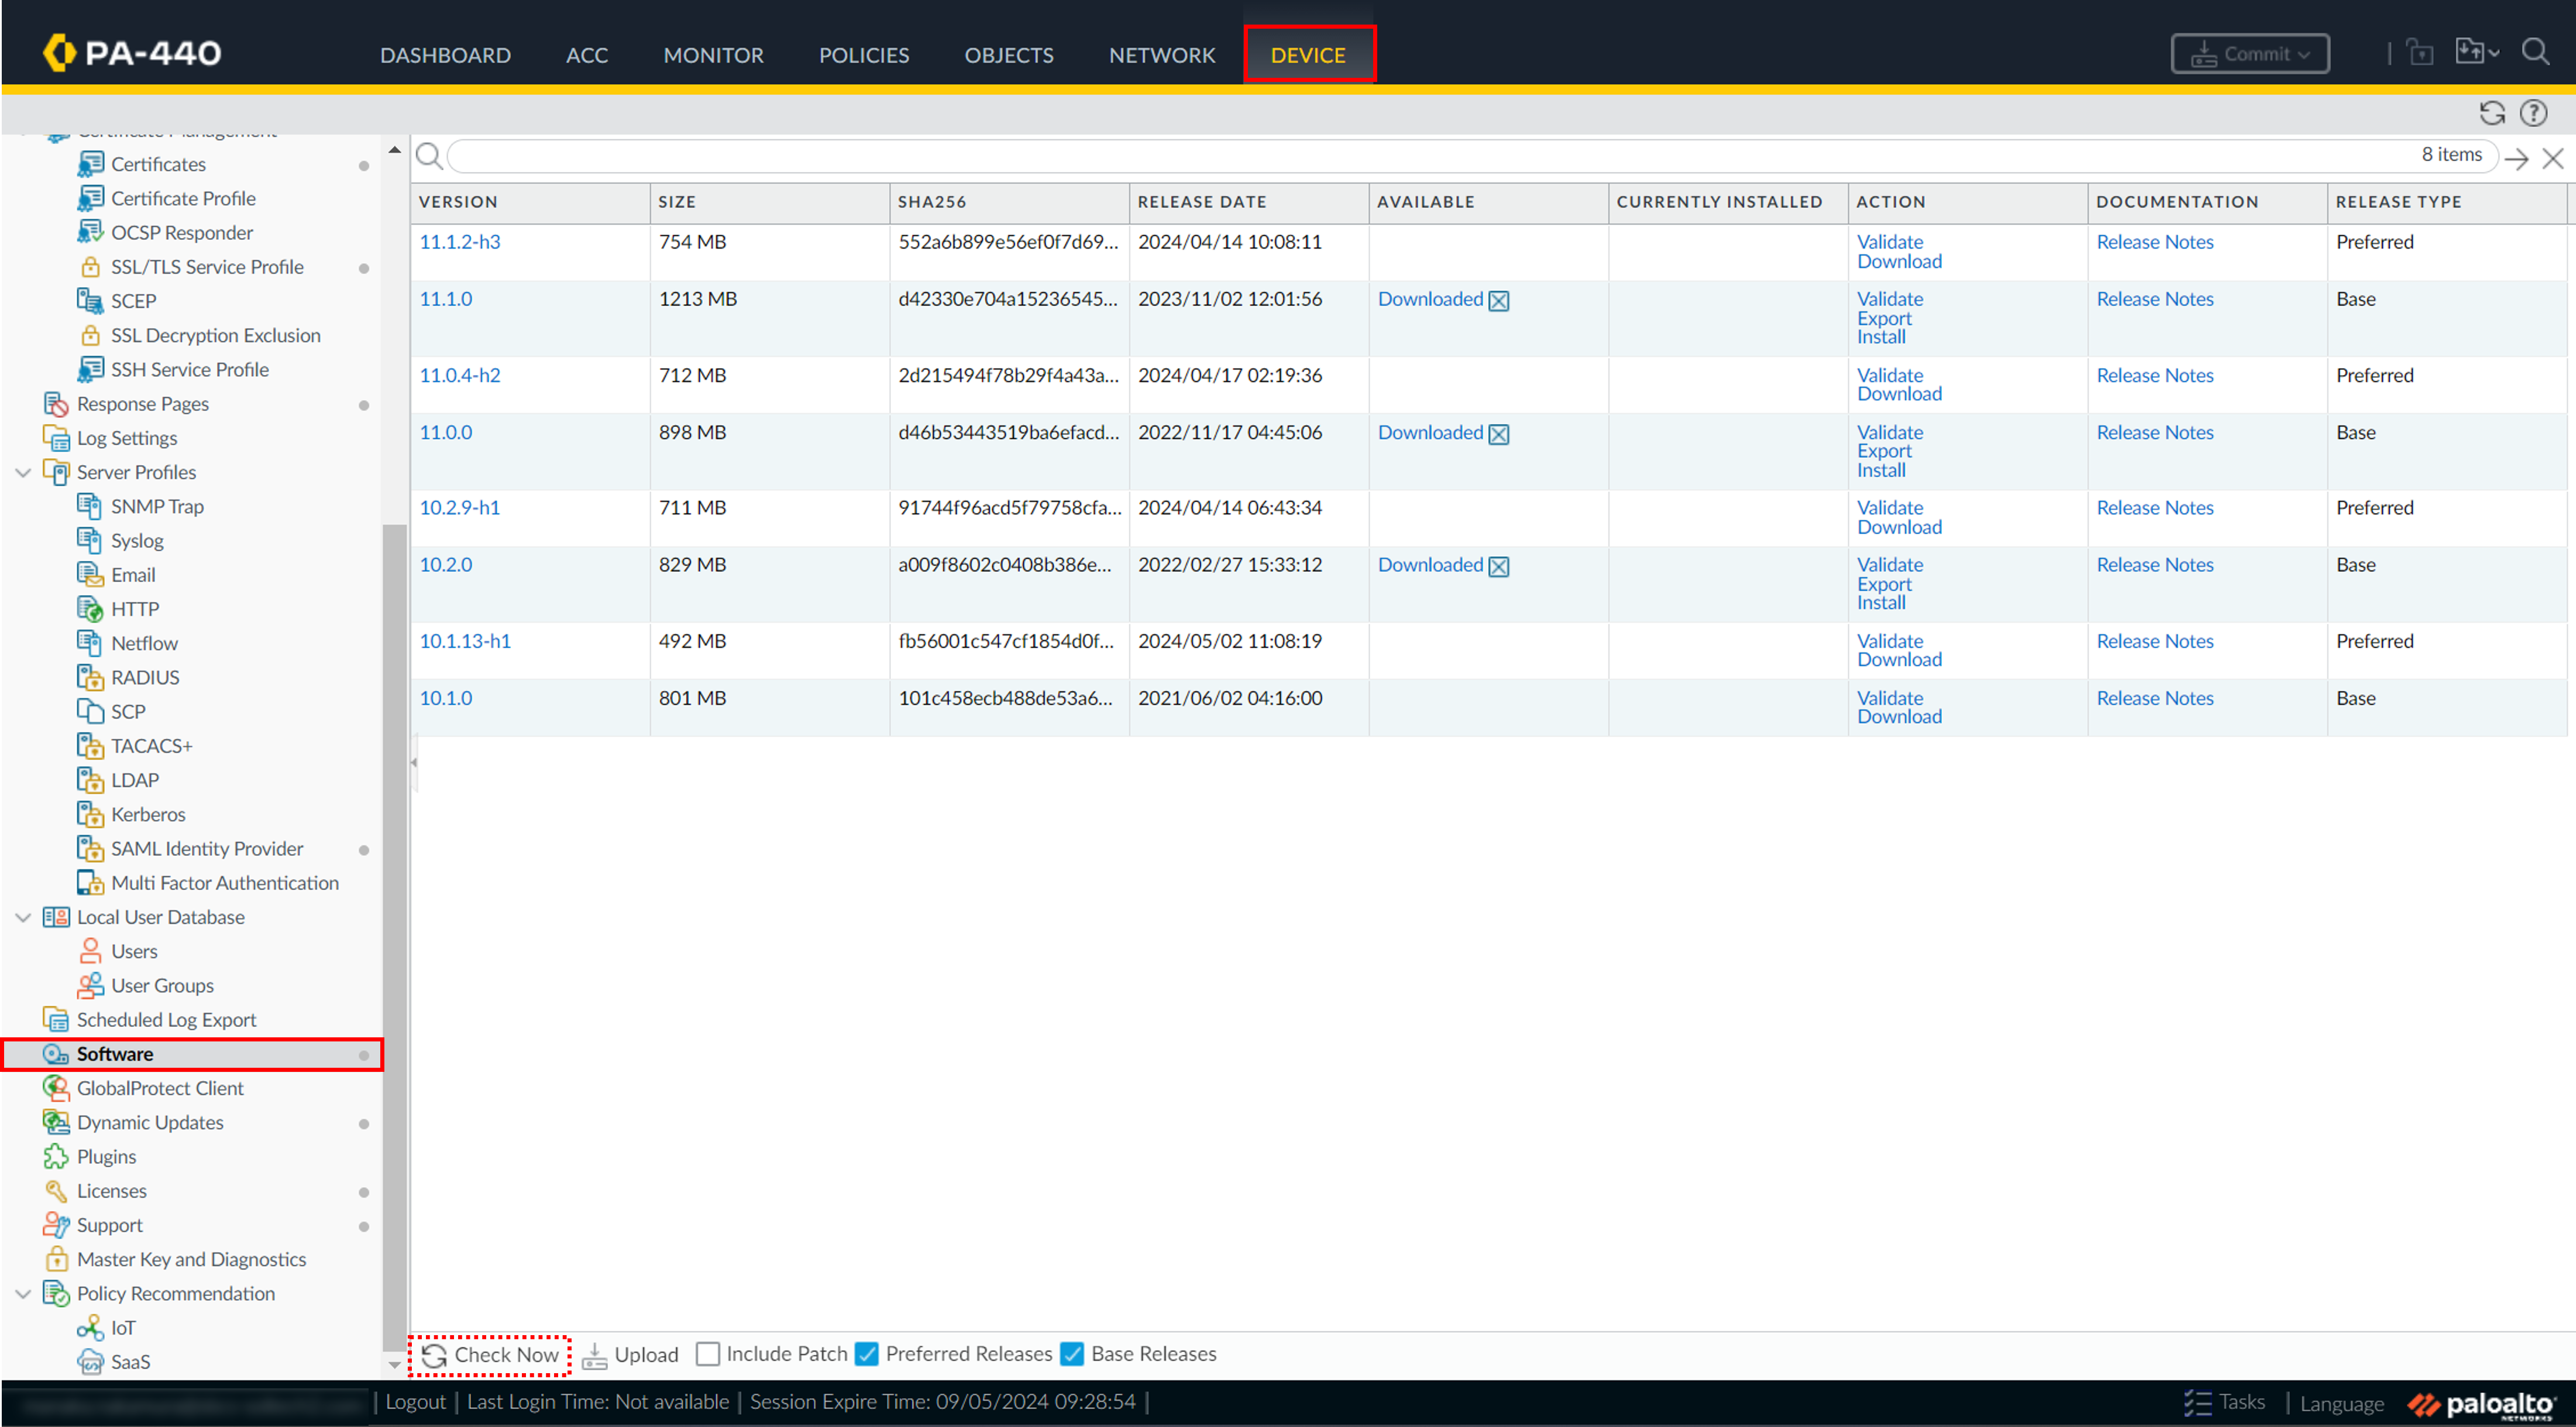This screenshot has width=2576, height=1427.
Task: Click Validate for version 10.1.0
Action: click(1890, 698)
